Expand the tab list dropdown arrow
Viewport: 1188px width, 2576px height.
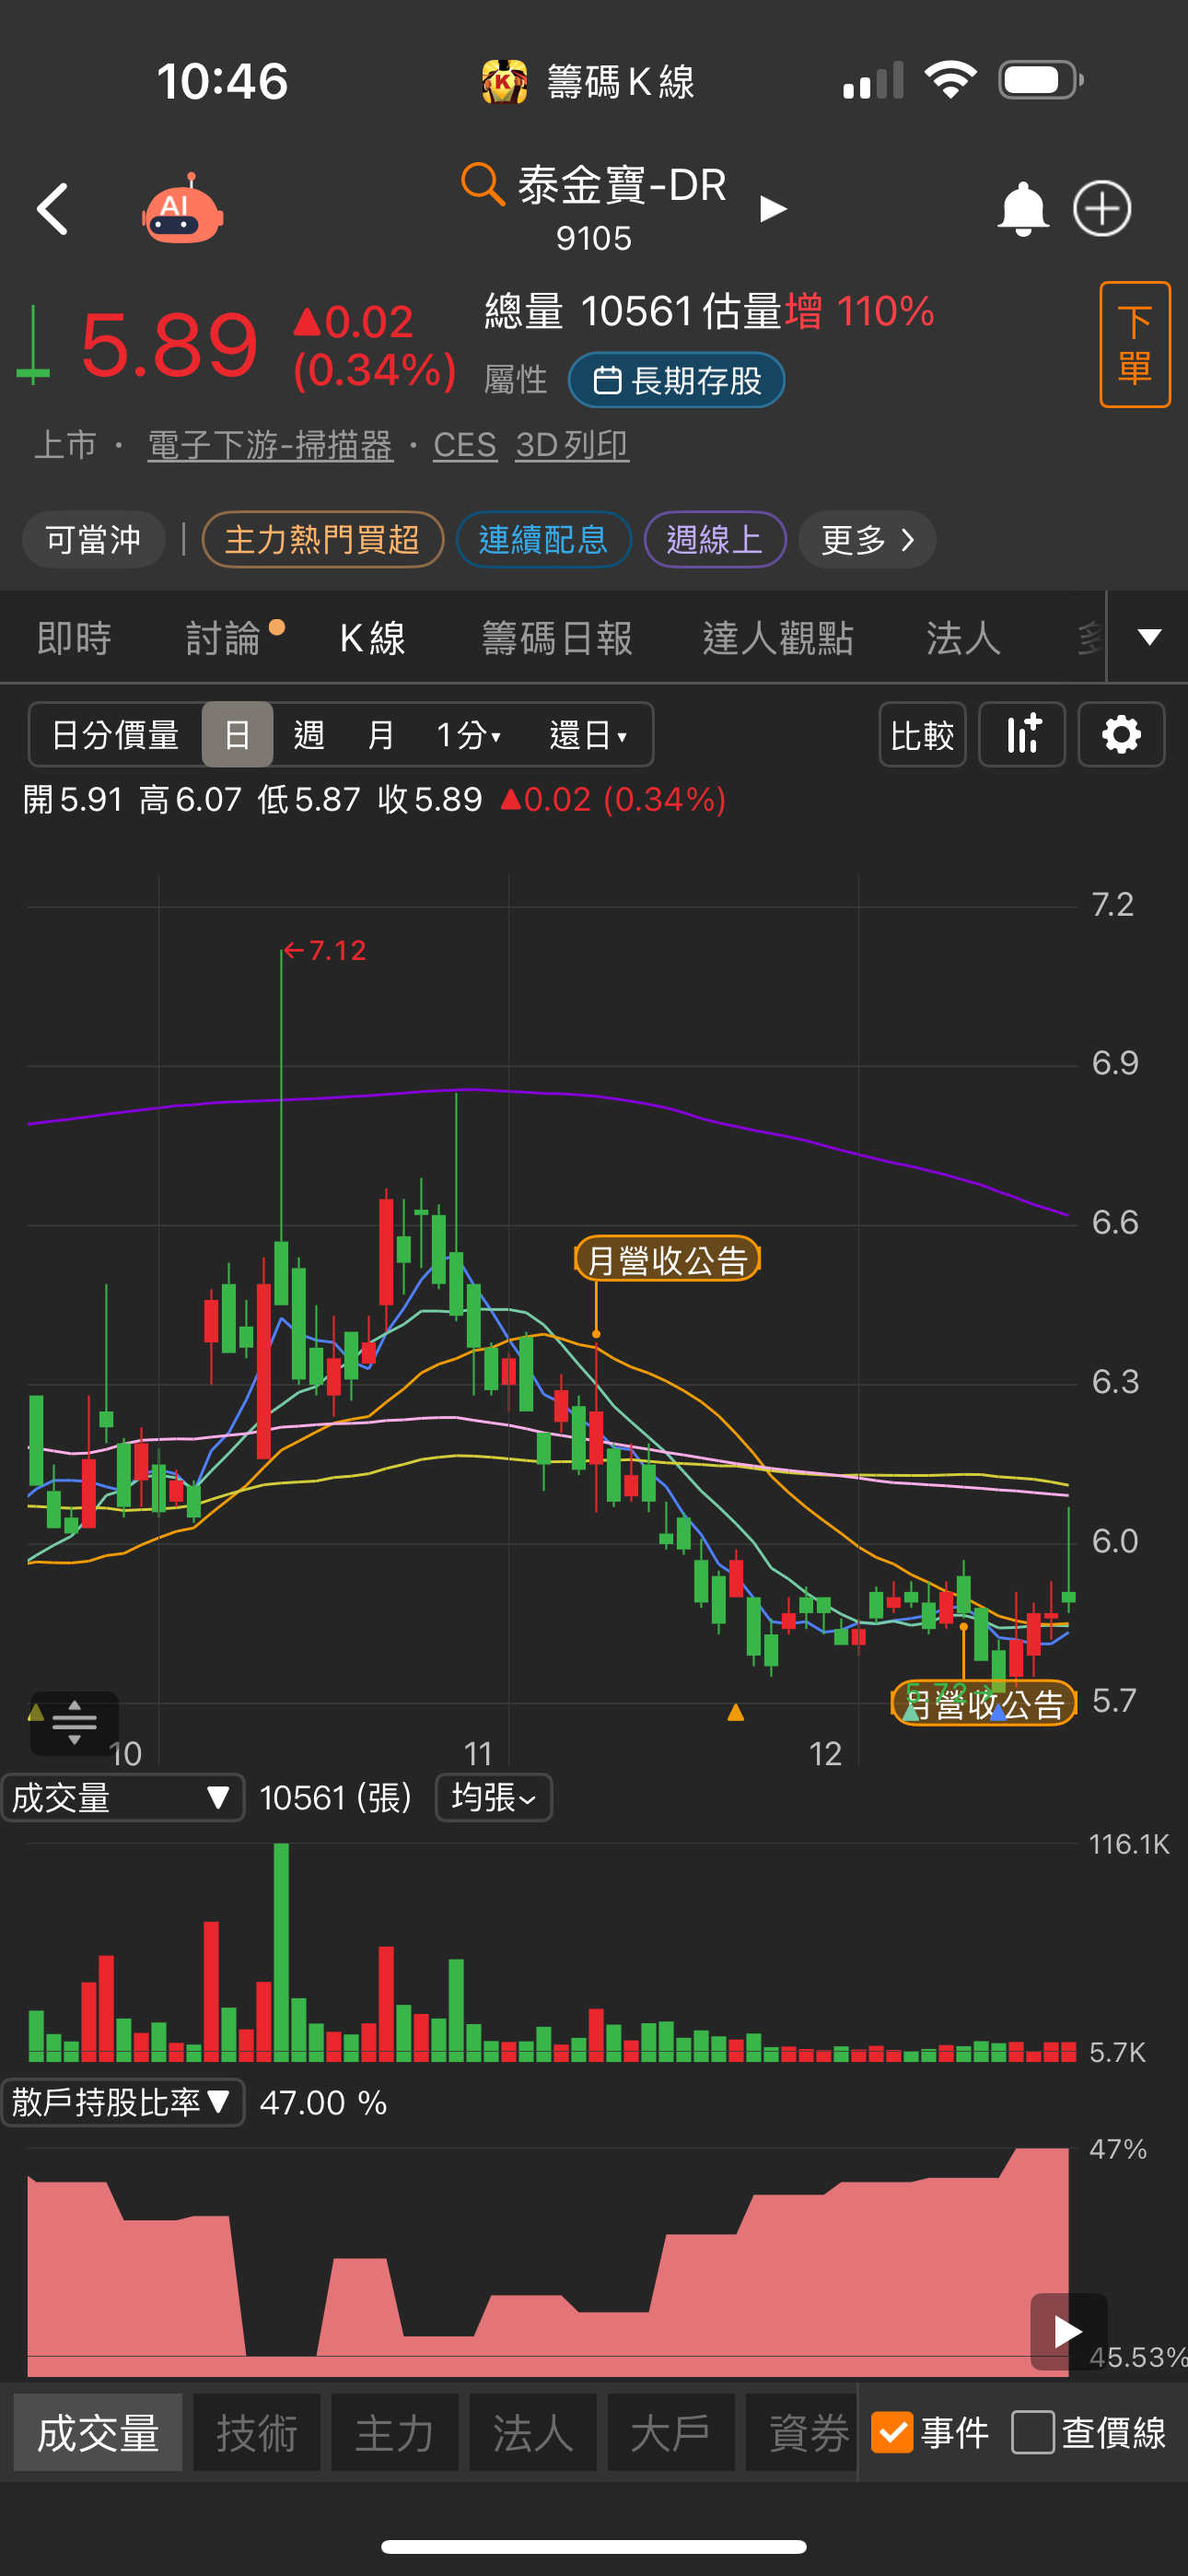click(x=1149, y=637)
